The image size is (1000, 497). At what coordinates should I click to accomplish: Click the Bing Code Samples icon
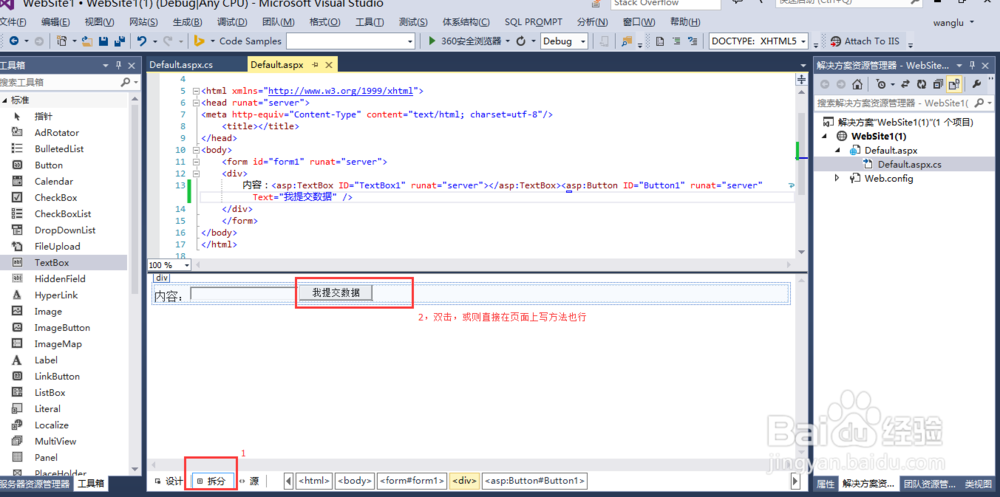pyautogui.click(x=199, y=41)
